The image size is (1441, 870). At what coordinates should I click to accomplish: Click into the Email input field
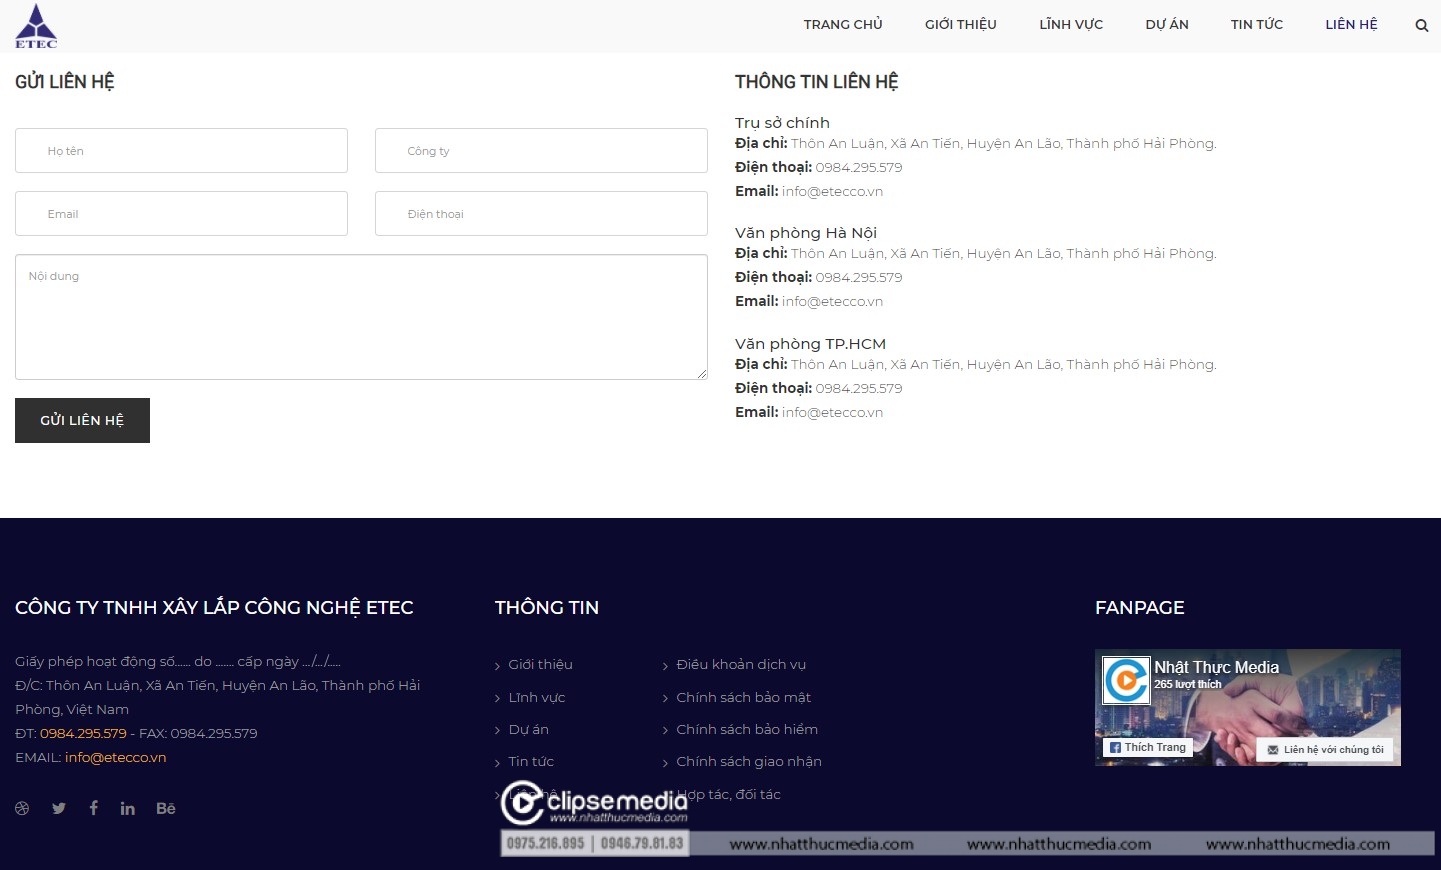coord(181,214)
